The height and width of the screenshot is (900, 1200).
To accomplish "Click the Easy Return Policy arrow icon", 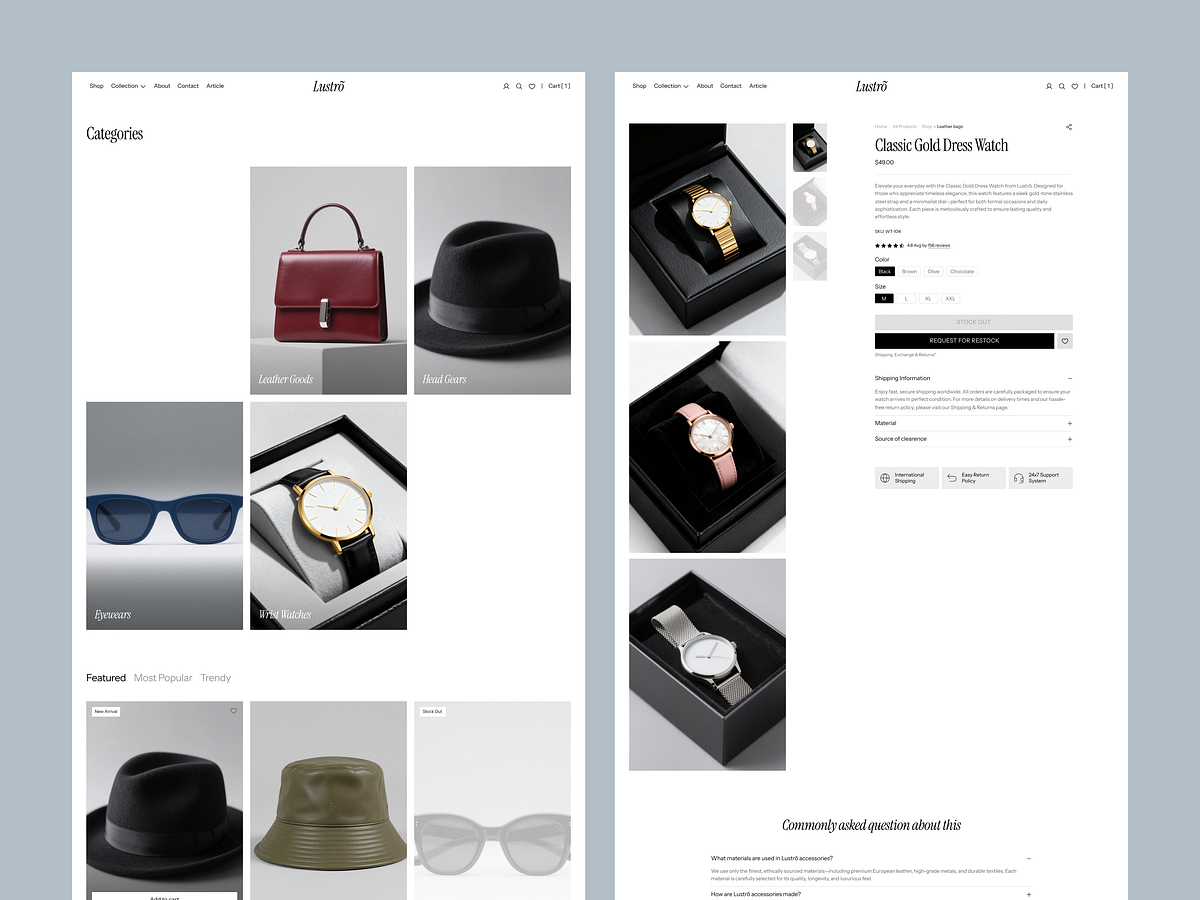I will 952,477.
